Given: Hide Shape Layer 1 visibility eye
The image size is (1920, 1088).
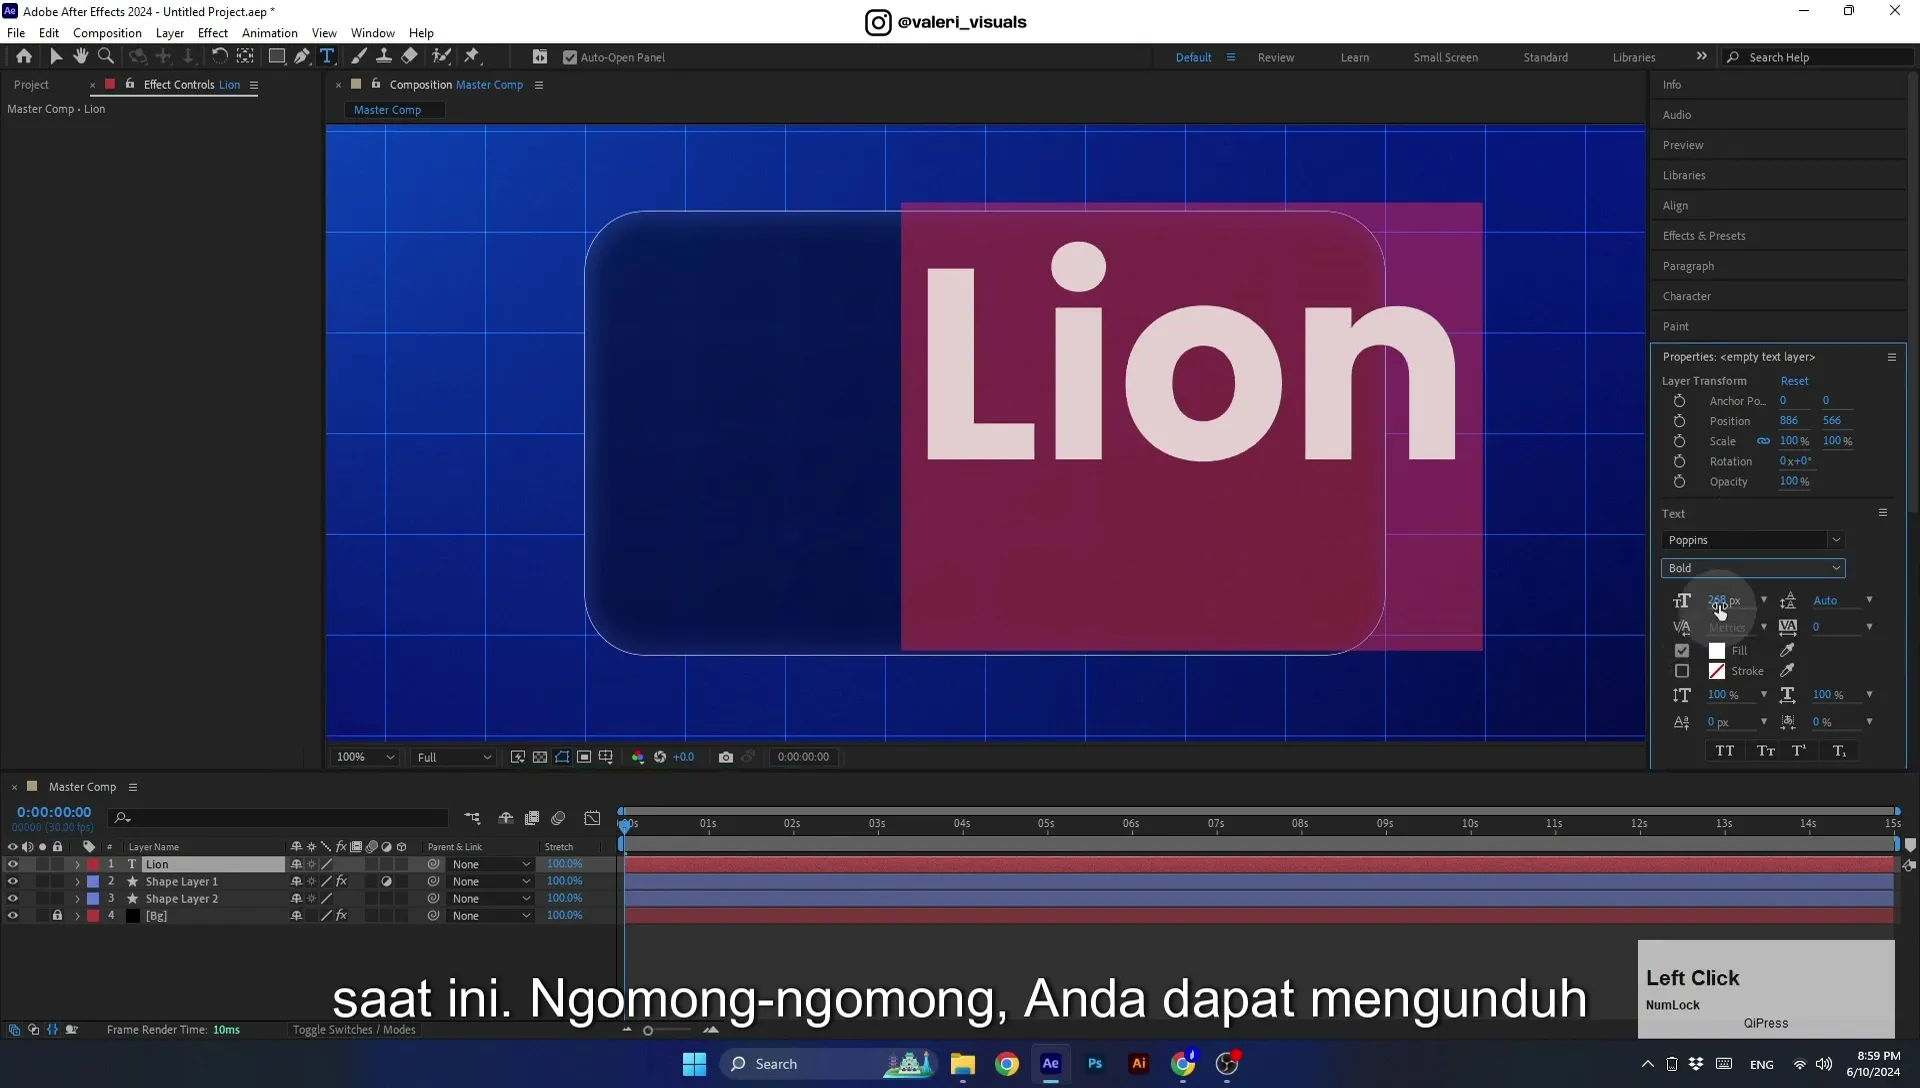Looking at the screenshot, I should click(x=13, y=881).
